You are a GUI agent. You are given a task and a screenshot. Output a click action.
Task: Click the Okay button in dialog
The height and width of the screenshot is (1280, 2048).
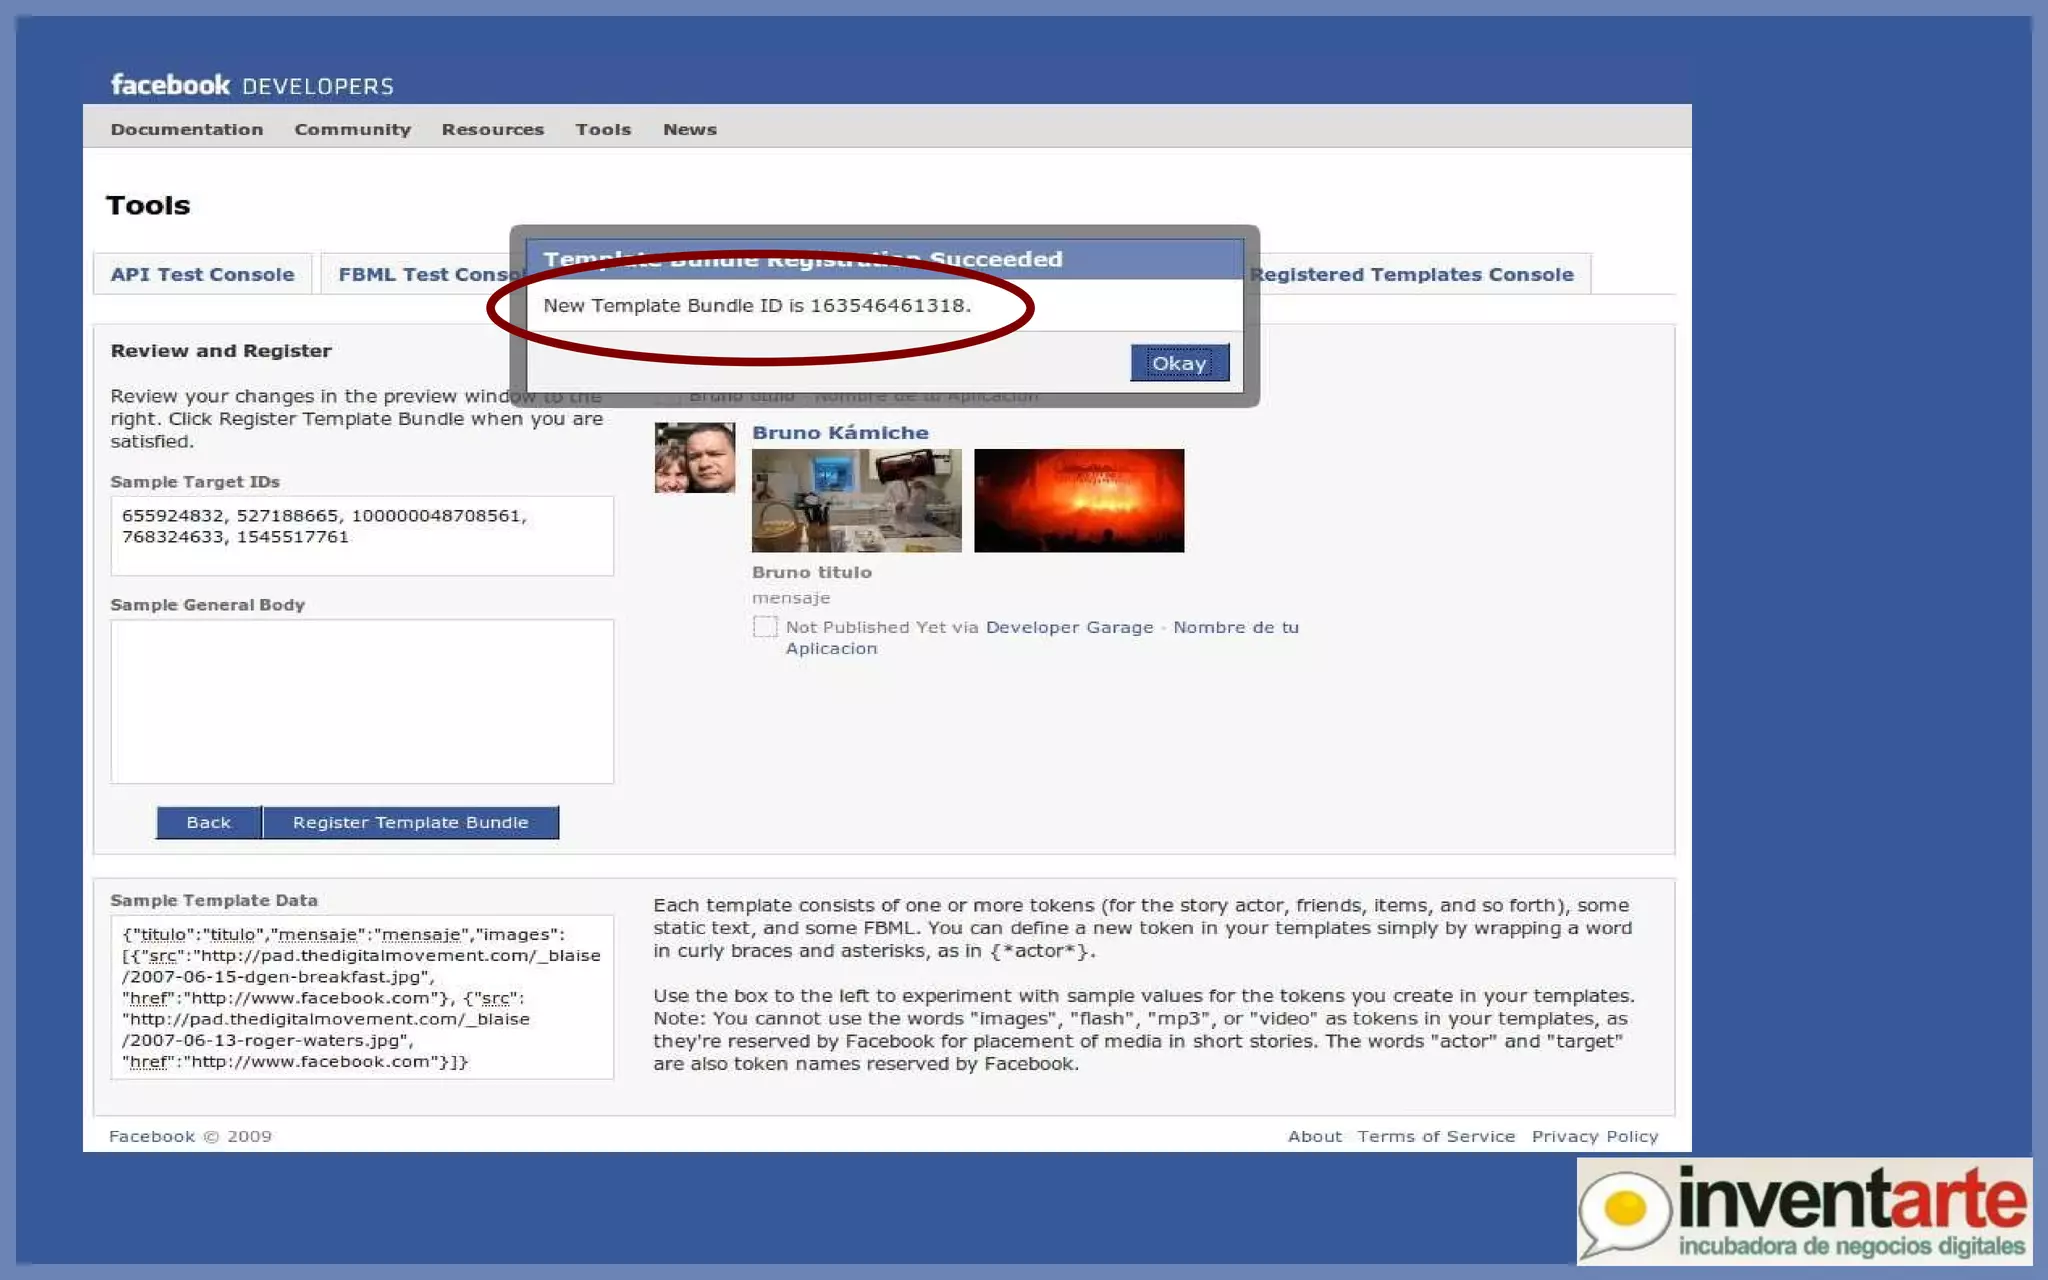1179,363
